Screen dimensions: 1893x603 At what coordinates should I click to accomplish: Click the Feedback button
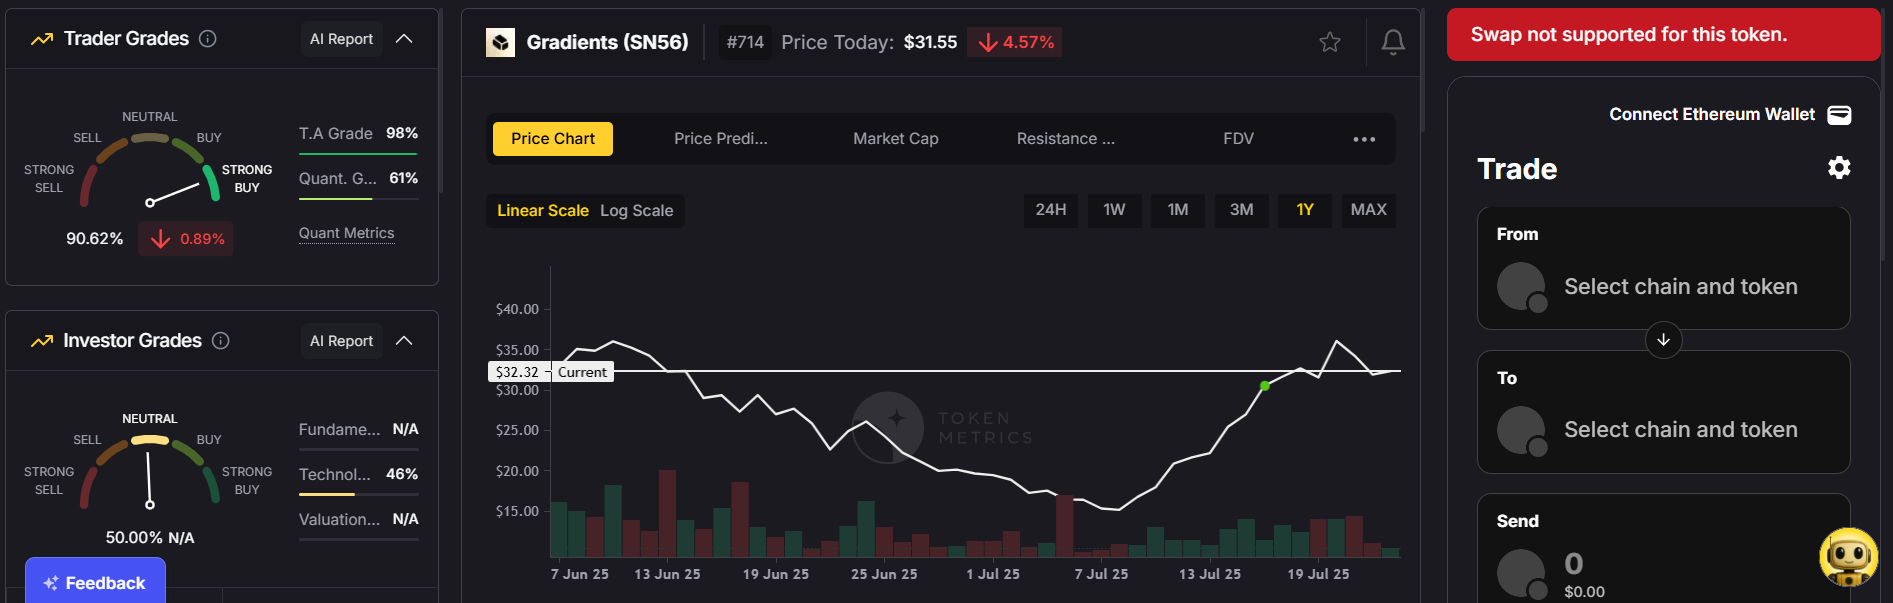(x=95, y=582)
